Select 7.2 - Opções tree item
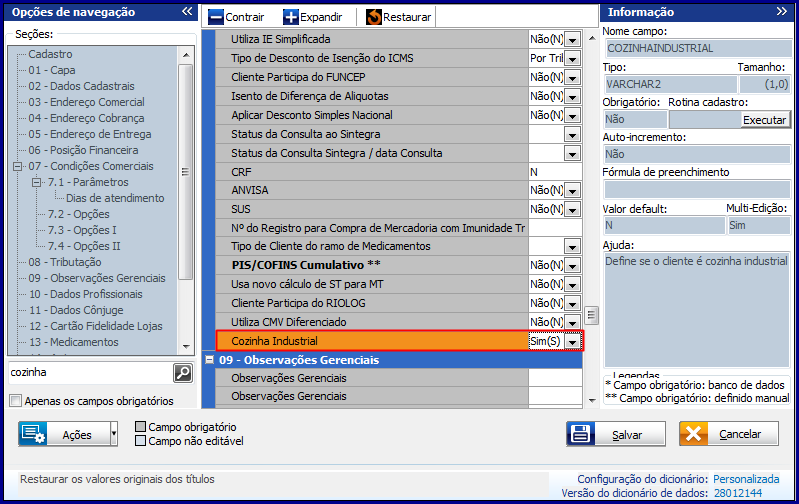The height and width of the screenshot is (504, 799). 78,214
